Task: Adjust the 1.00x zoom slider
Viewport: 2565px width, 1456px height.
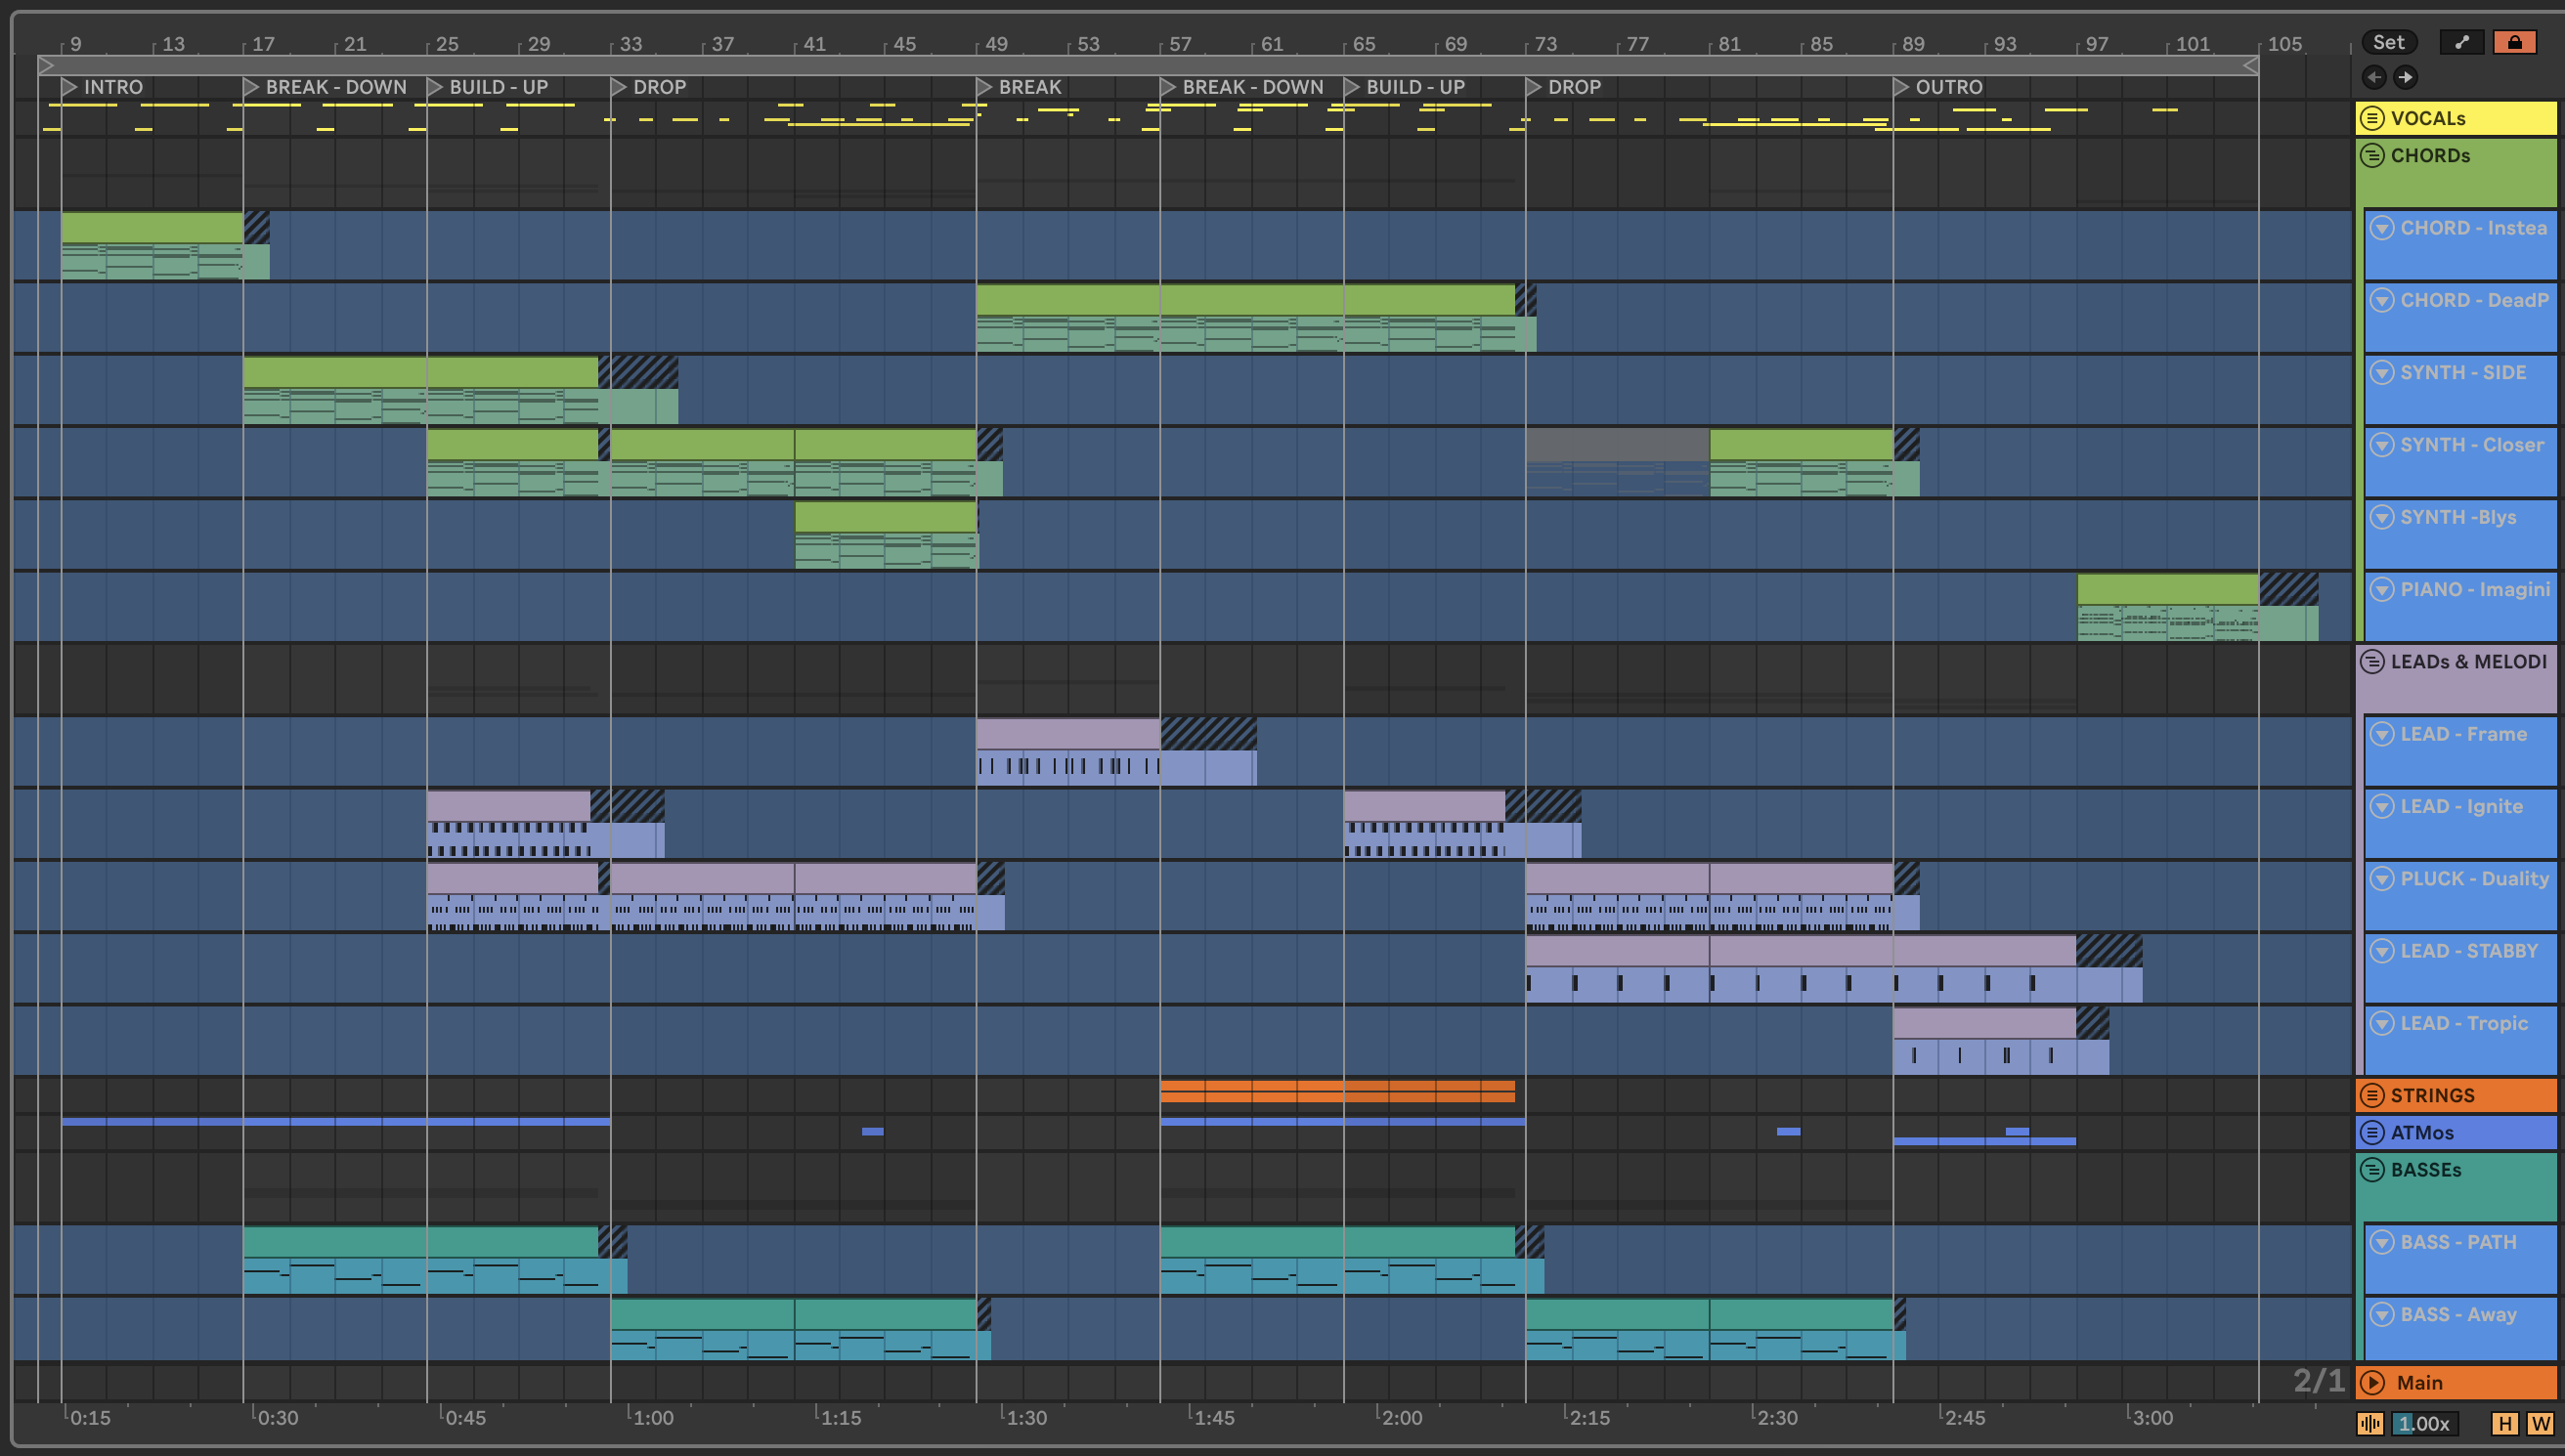Action: point(2424,1424)
